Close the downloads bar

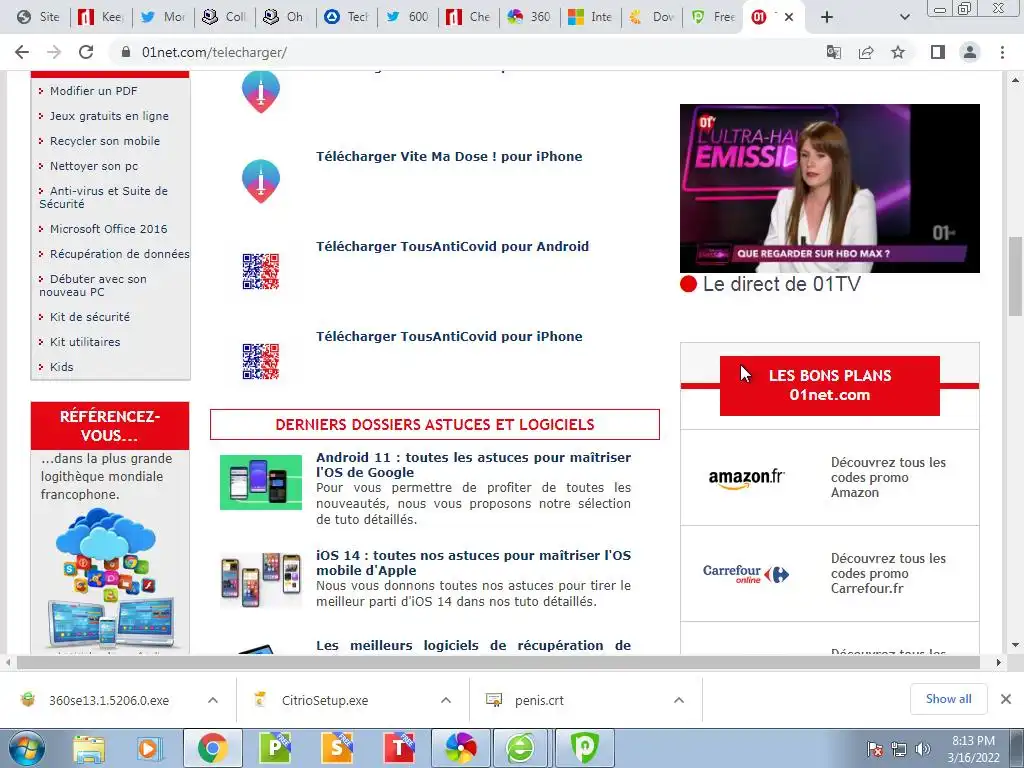1006,699
